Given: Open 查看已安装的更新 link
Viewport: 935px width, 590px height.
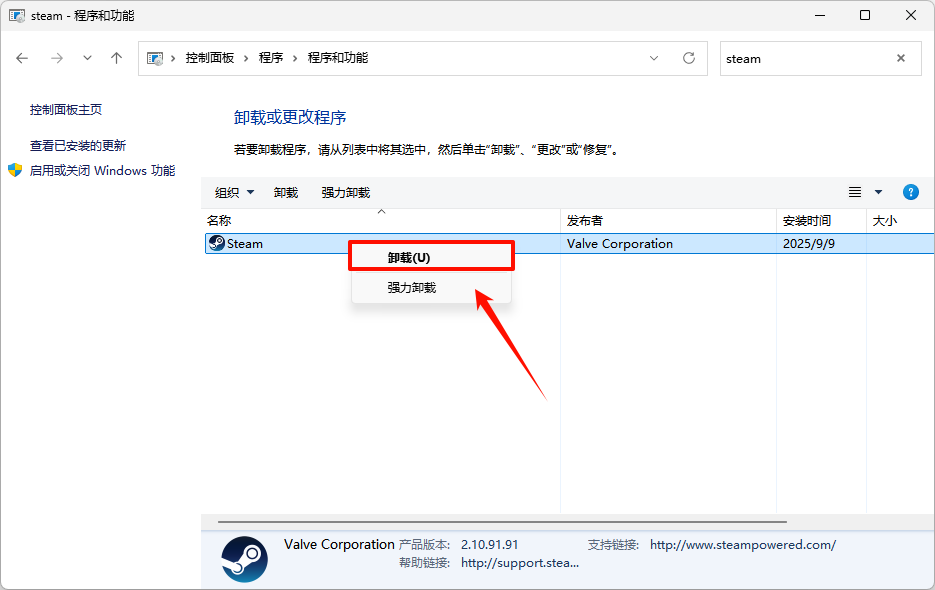Looking at the screenshot, I should point(78,146).
